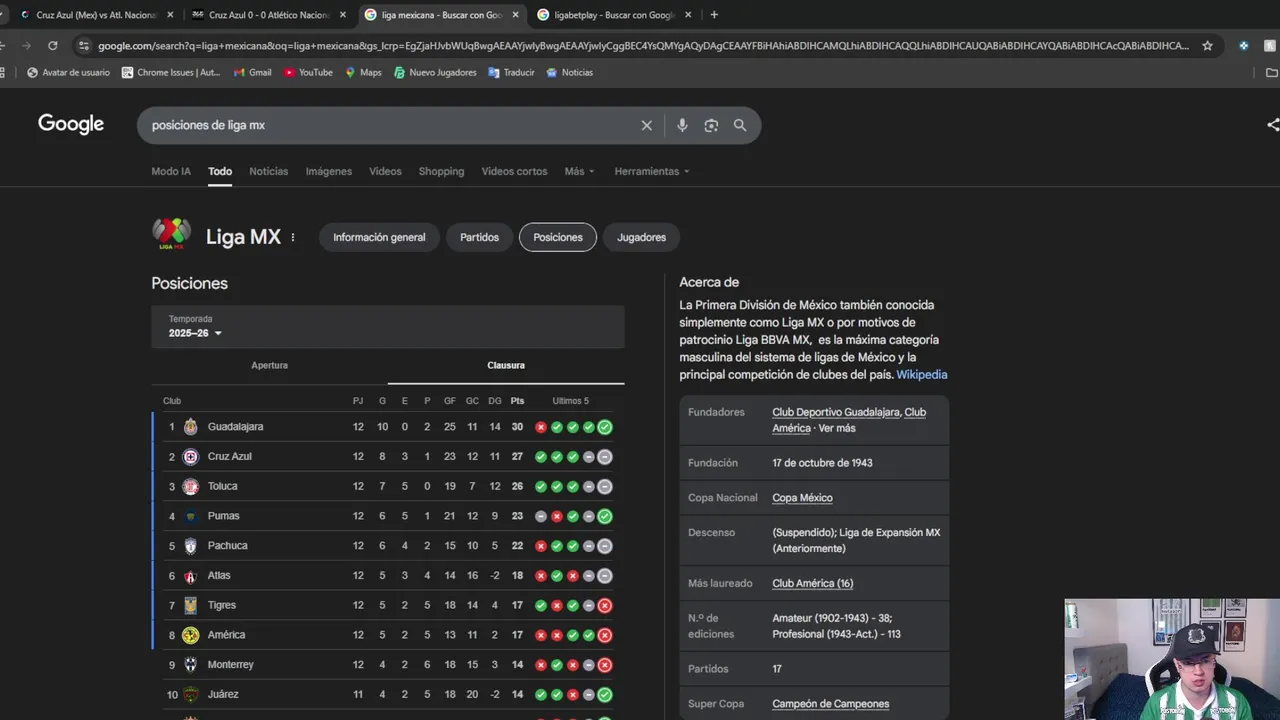Viewport: 1280px width, 720px height.
Task: Go to the Google logo homepage
Action: (x=71, y=124)
